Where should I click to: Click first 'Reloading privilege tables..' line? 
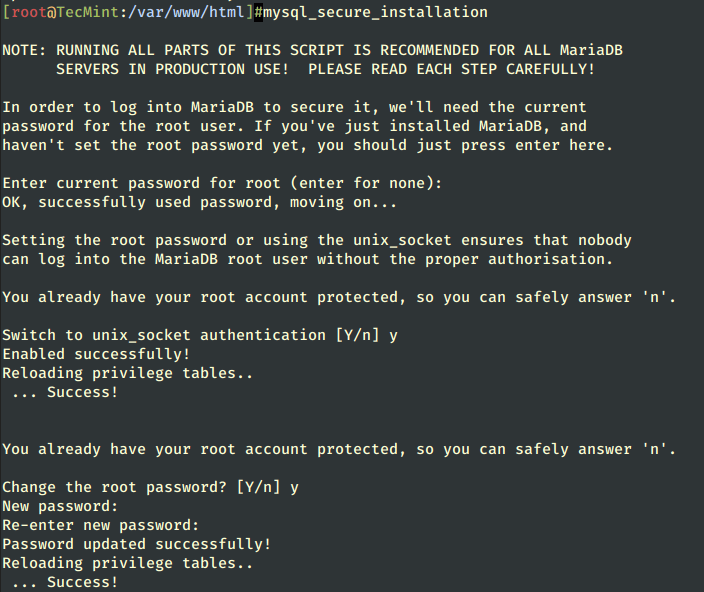point(128,373)
